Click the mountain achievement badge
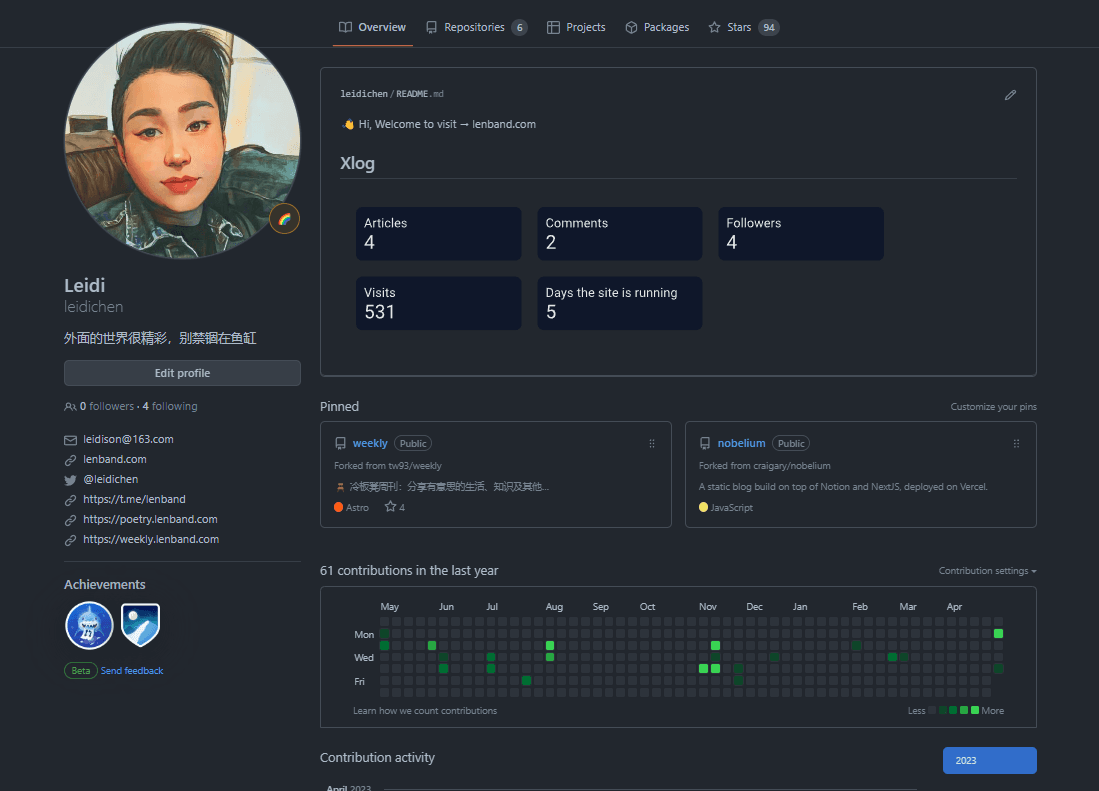The image size is (1099, 791). click(x=140, y=626)
